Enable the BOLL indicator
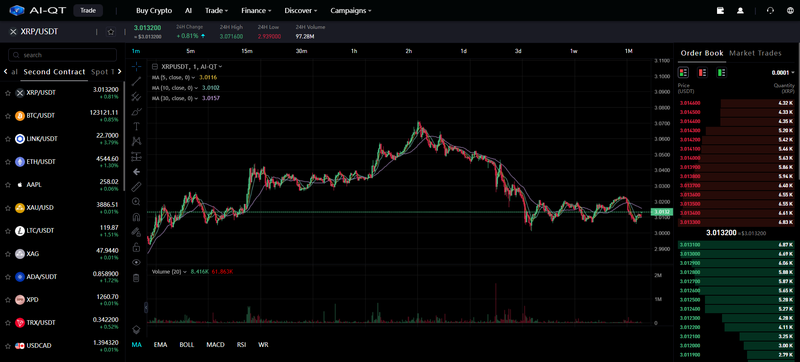 click(187, 345)
